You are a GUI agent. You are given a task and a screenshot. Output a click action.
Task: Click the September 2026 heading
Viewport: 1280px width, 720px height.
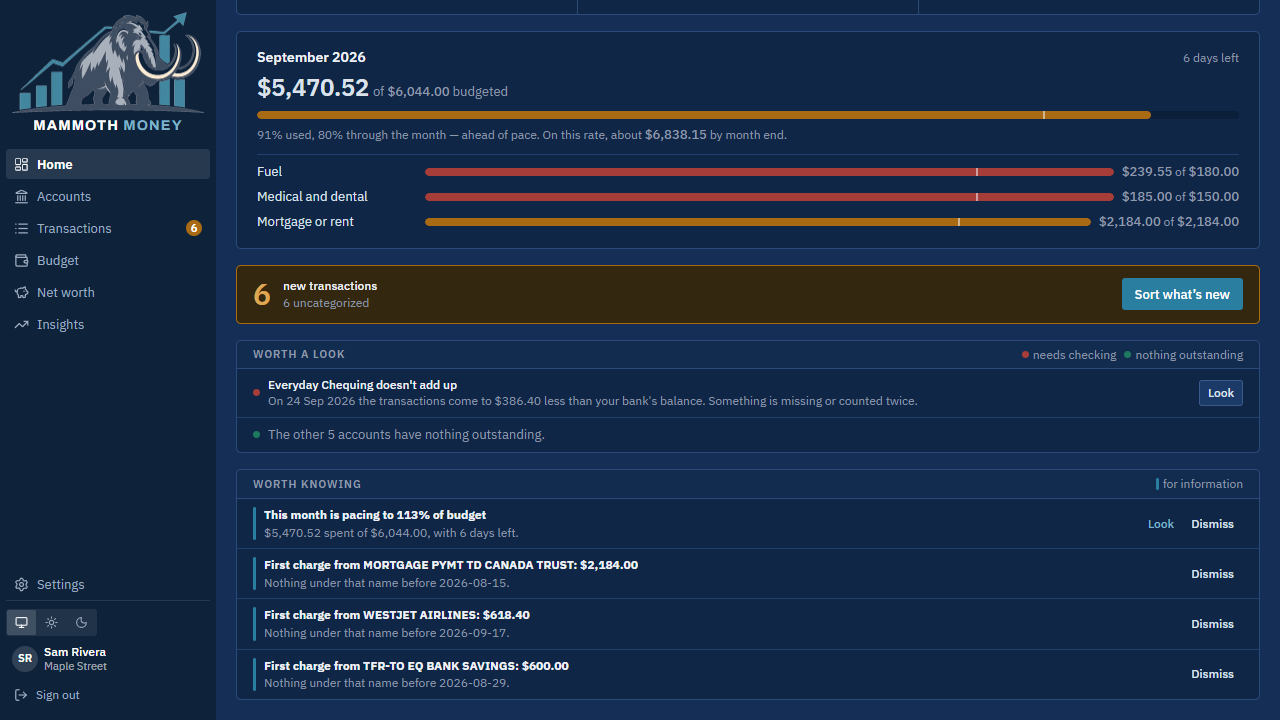pyautogui.click(x=311, y=57)
